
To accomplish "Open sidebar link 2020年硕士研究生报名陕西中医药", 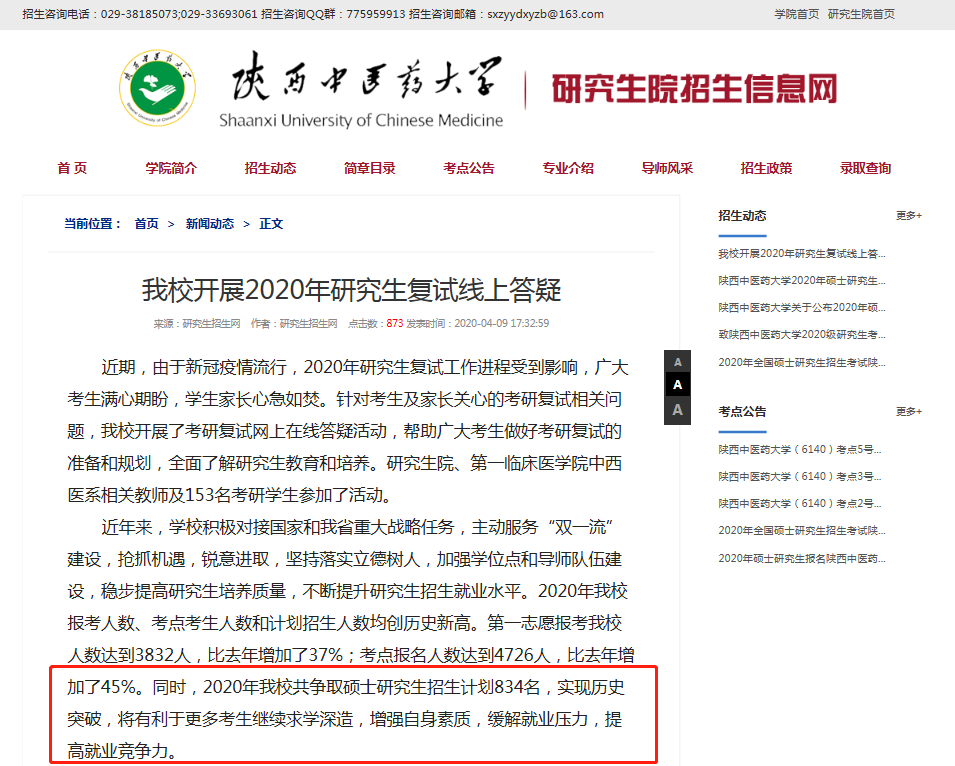I will [801, 558].
